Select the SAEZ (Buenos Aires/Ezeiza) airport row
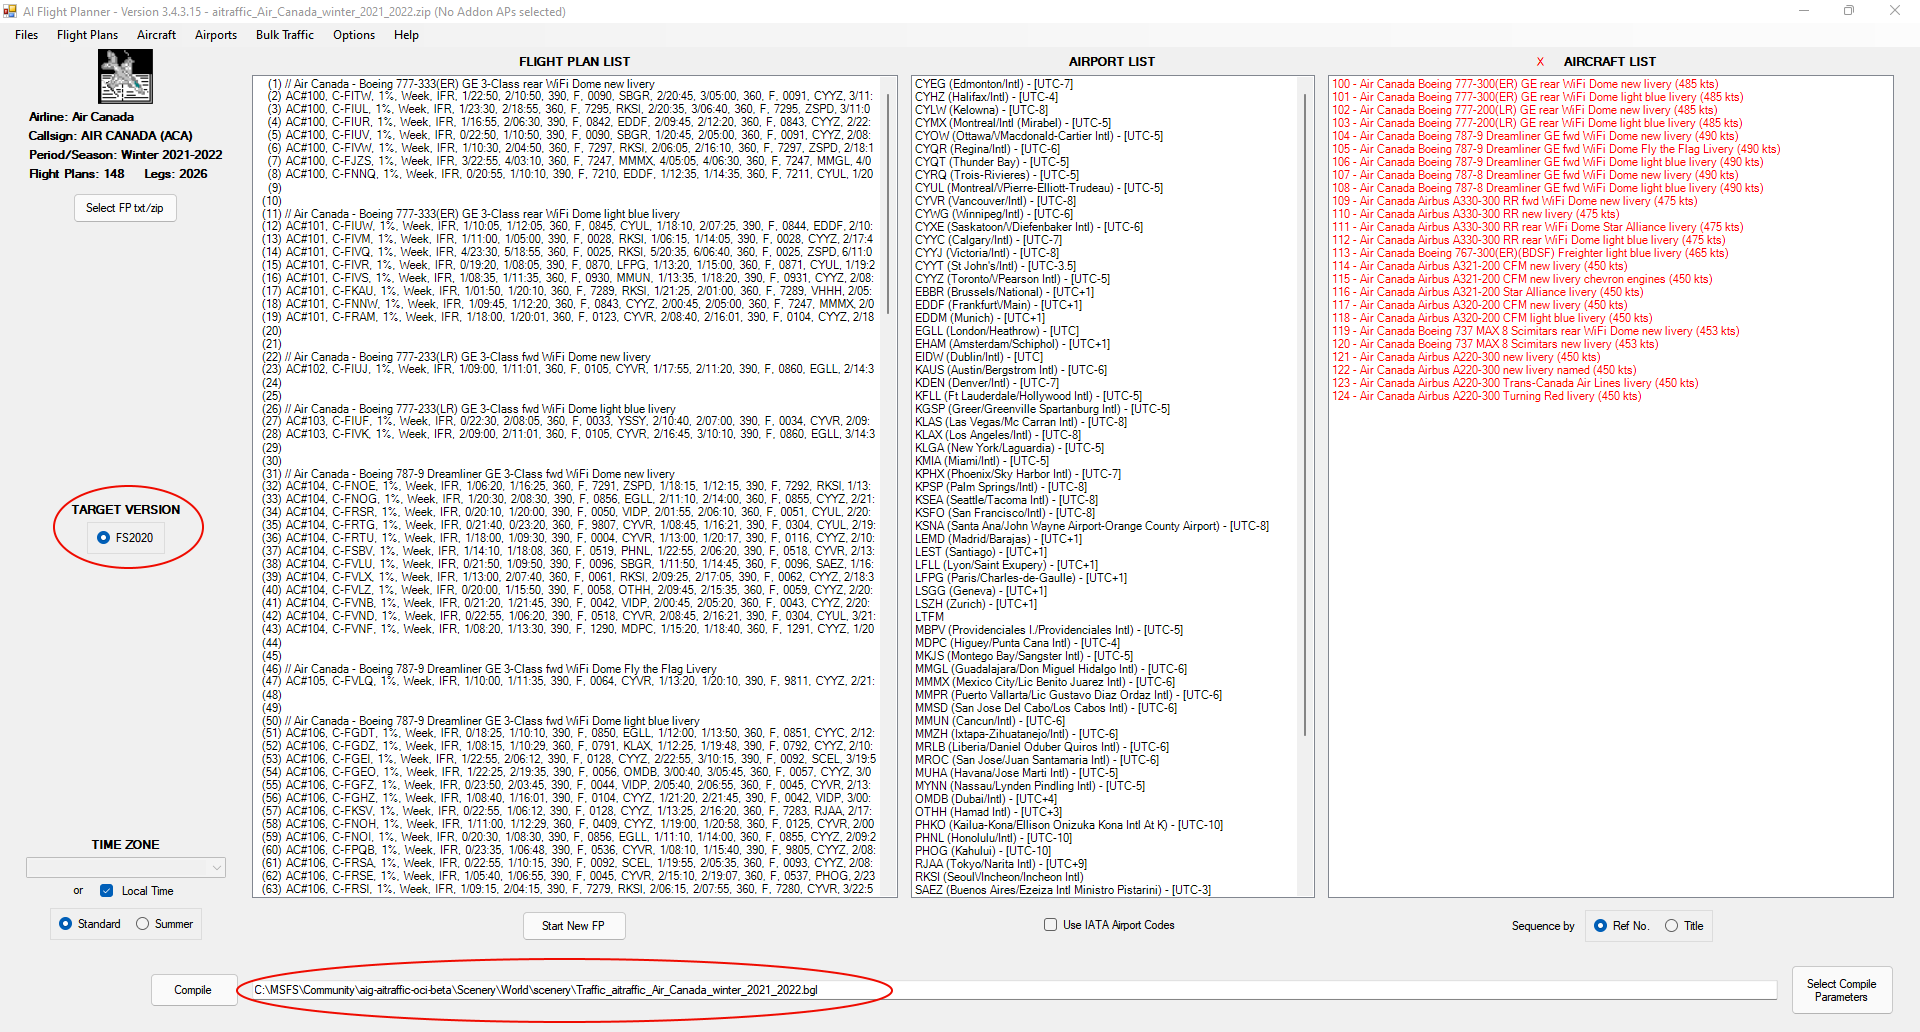Screen dimensions: 1920x1032 [1063, 890]
